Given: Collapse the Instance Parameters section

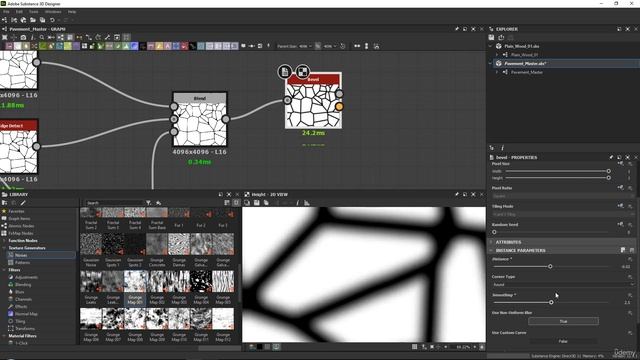Looking at the screenshot, I should (x=491, y=250).
